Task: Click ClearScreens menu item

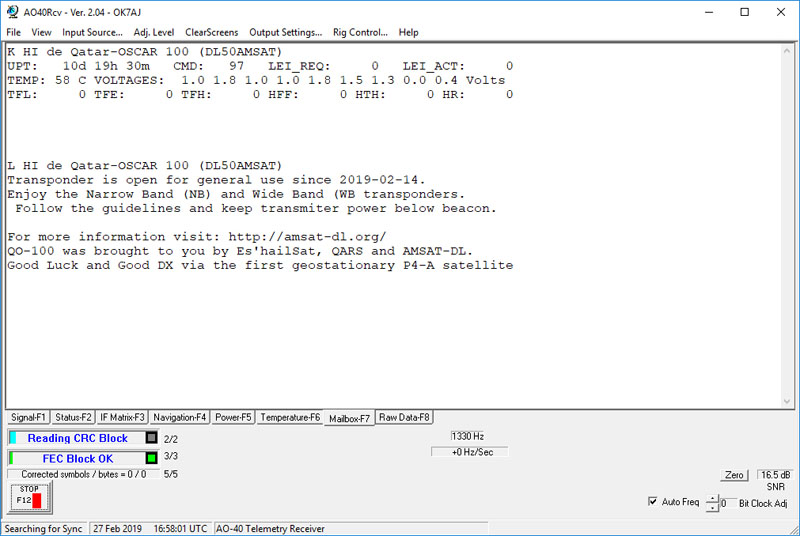Action: (211, 32)
